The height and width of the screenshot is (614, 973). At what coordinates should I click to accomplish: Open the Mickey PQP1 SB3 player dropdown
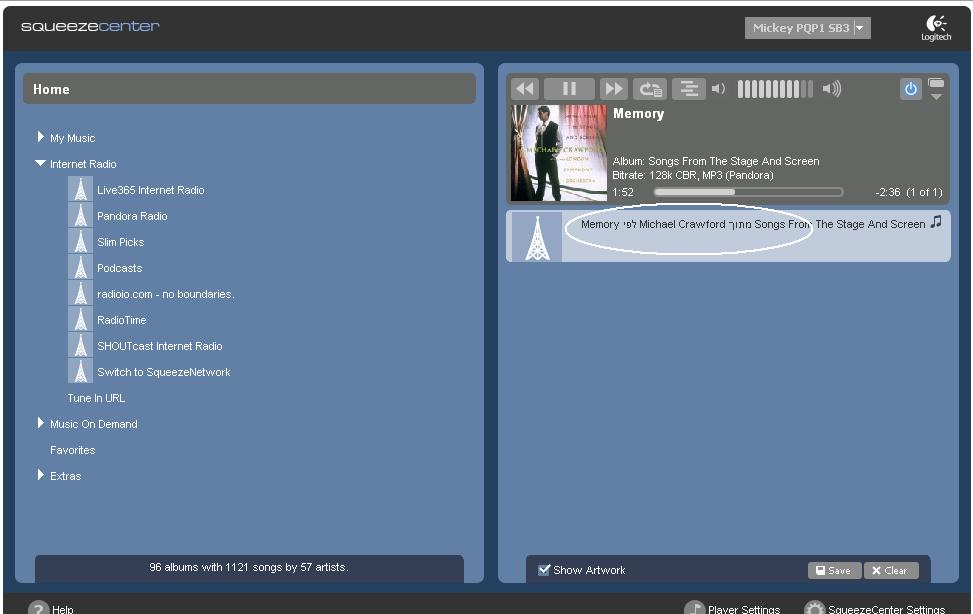coord(807,28)
